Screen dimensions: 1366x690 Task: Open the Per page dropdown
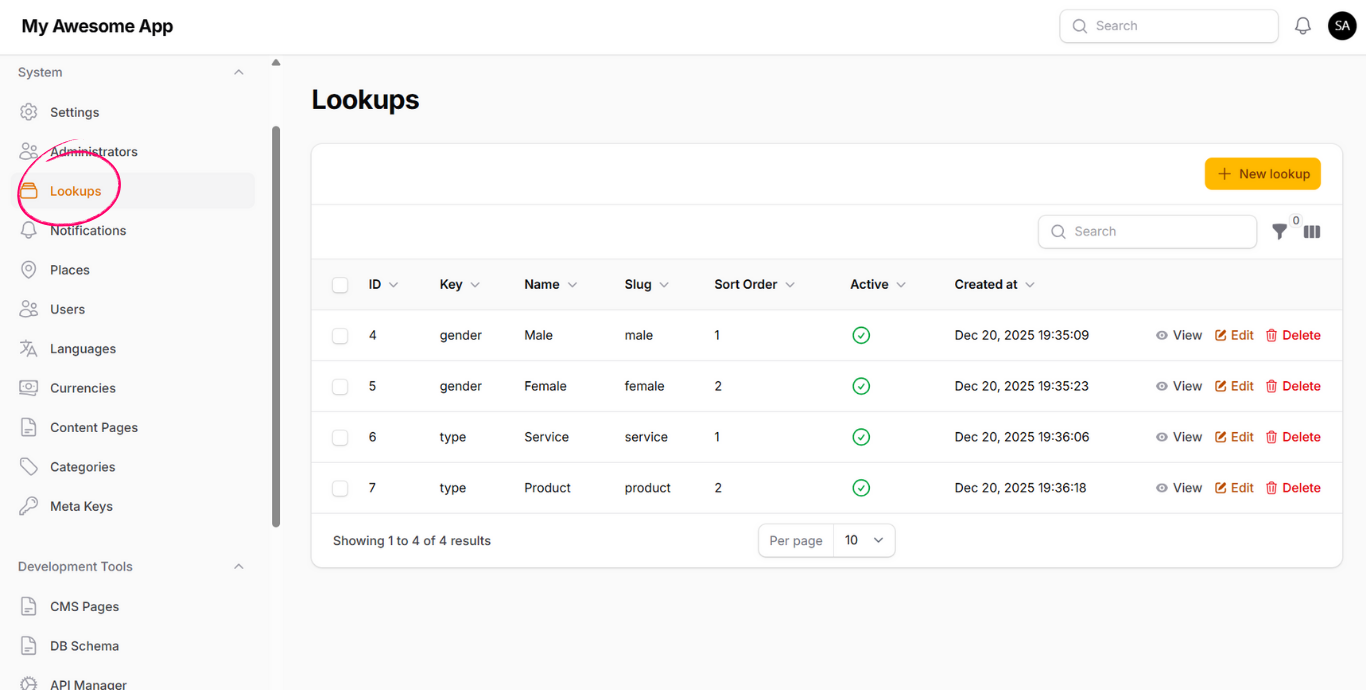pyautogui.click(x=864, y=541)
